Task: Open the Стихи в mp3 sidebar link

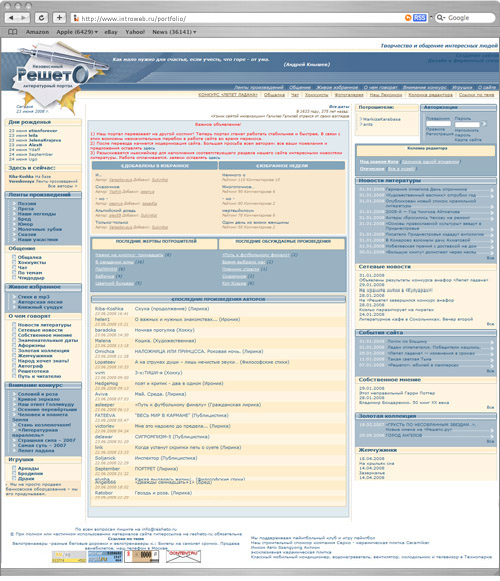Action: pyautogui.click(x=33, y=297)
